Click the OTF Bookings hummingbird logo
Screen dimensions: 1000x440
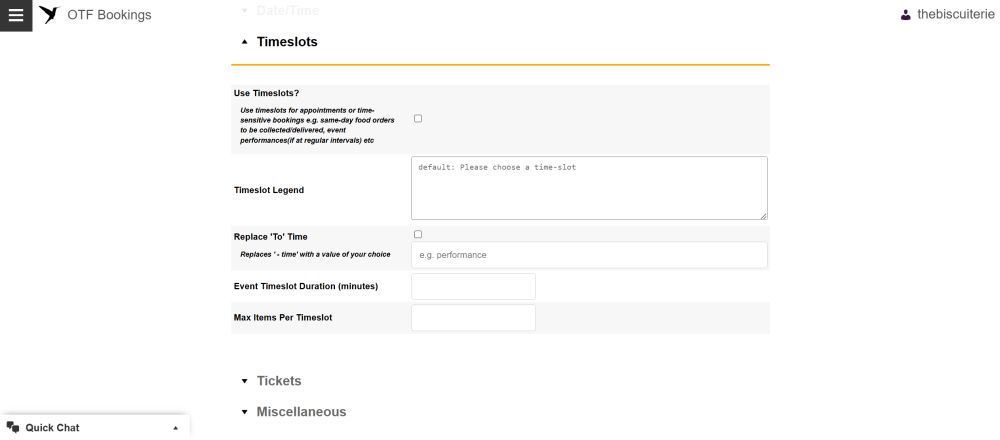[49, 15]
